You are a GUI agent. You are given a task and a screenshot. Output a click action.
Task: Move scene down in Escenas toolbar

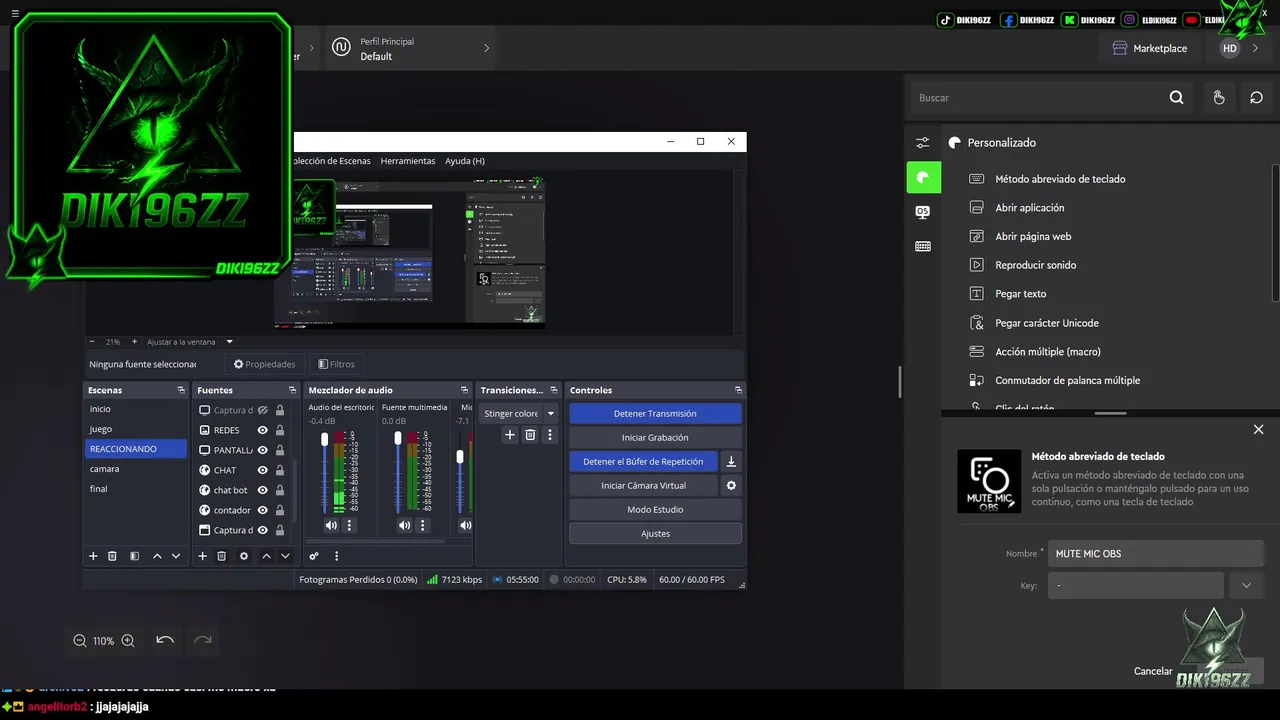[x=176, y=556]
